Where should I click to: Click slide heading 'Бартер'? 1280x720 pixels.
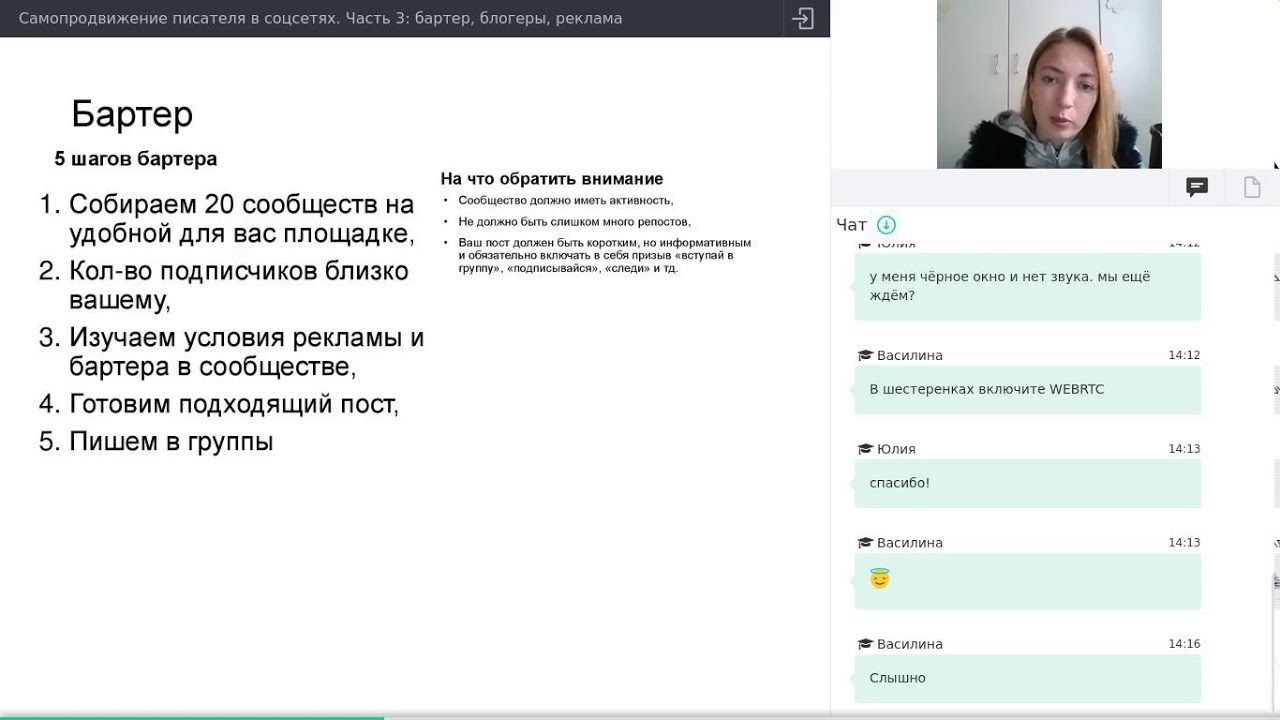[x=132, y=114]
